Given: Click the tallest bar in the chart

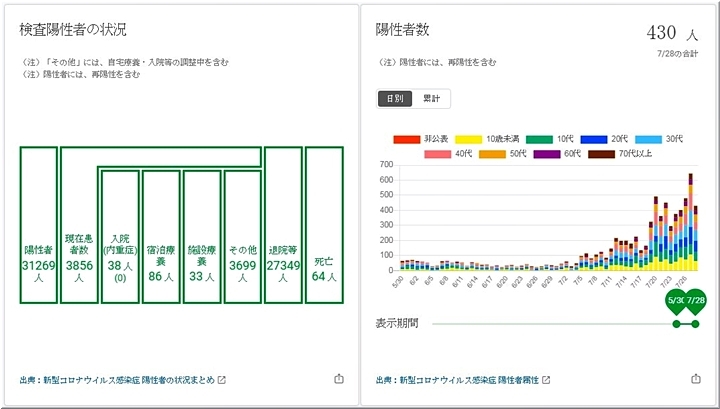Looking at the screenshot, I should [x=690, y=224].
